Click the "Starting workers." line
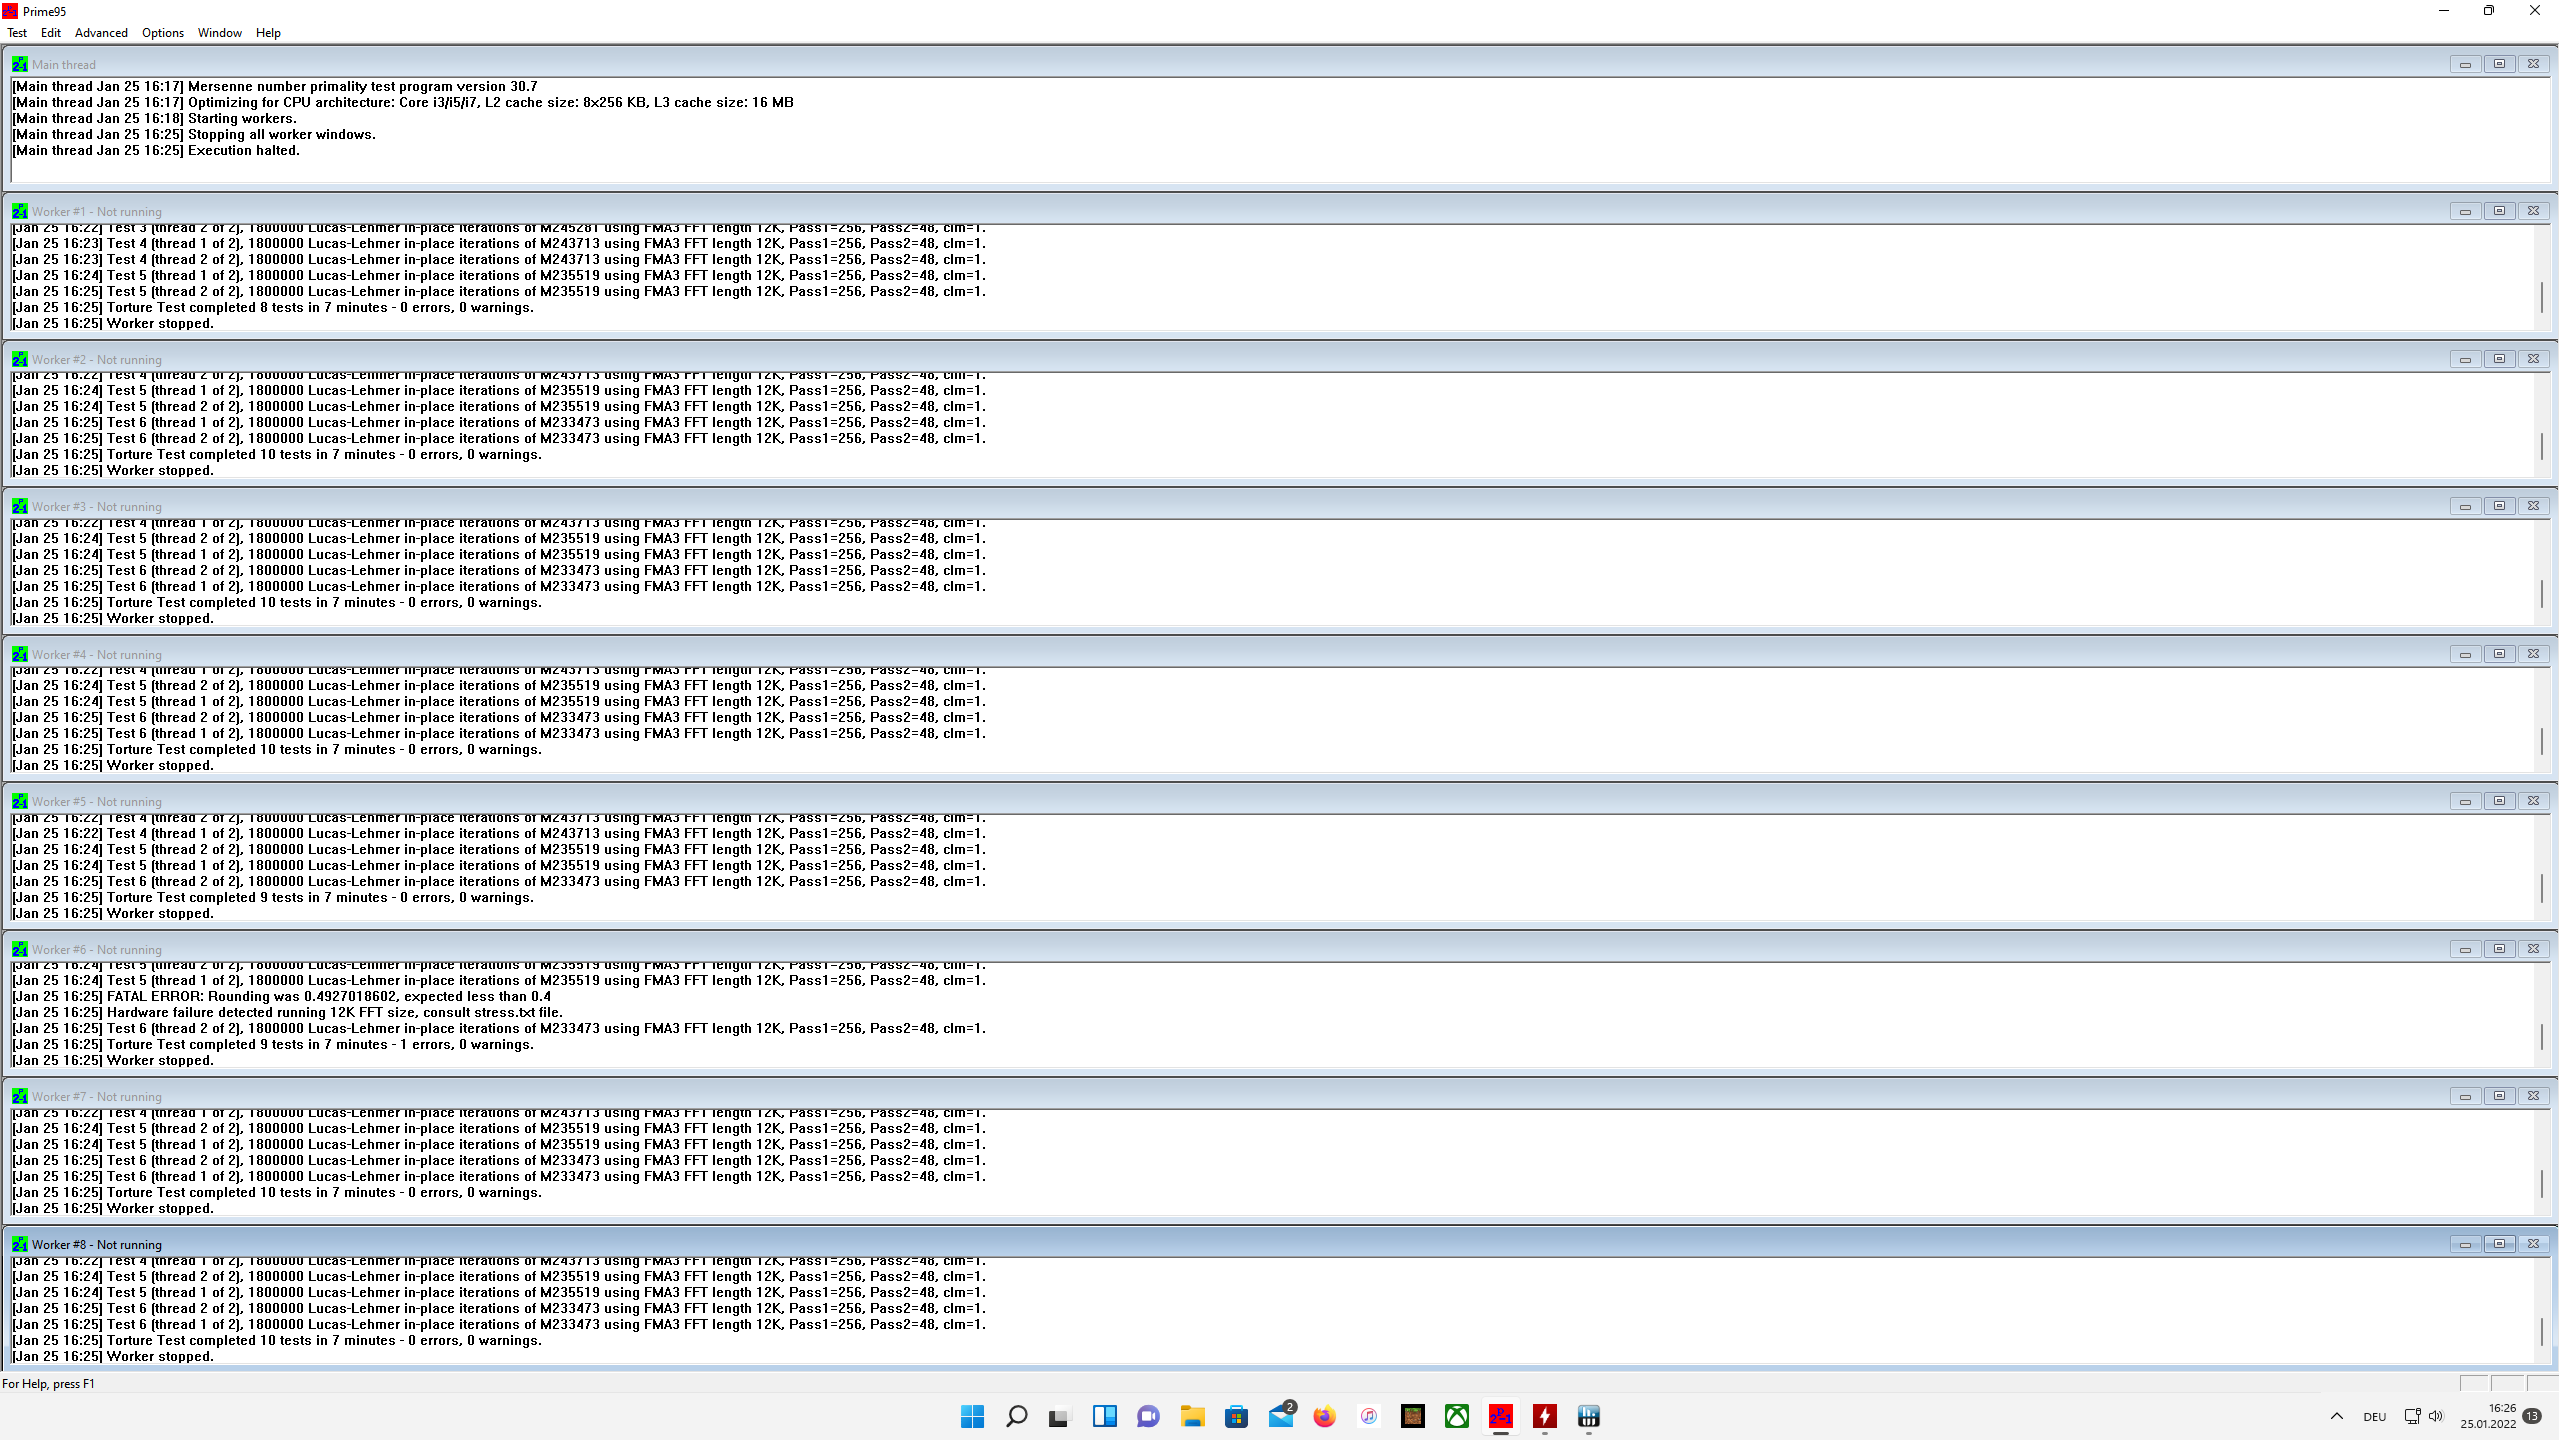Viewport: 2559px width, 1440px height. point(154,118)
